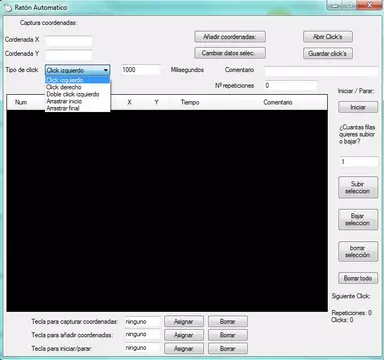Click the Ratón Automatico title bar icon
This screenshot has width=384, height=360.
(x=8, y=7)
